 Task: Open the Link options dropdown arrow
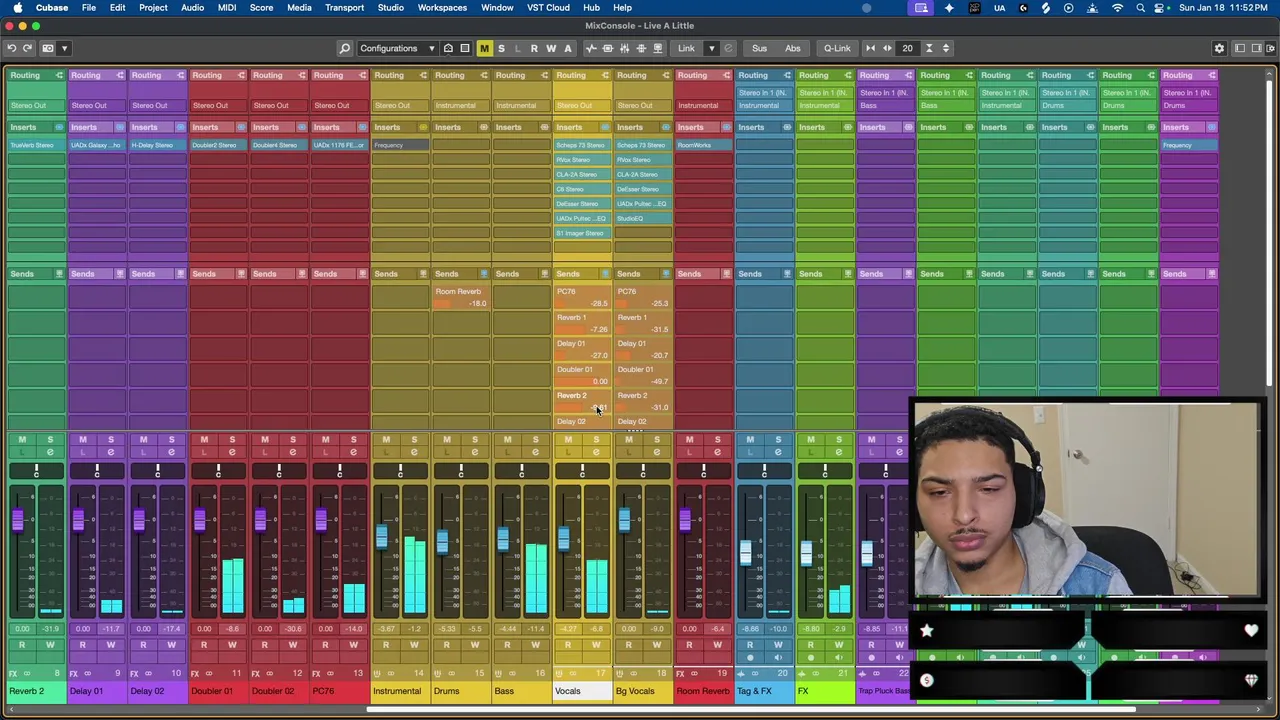pos(712,48)
